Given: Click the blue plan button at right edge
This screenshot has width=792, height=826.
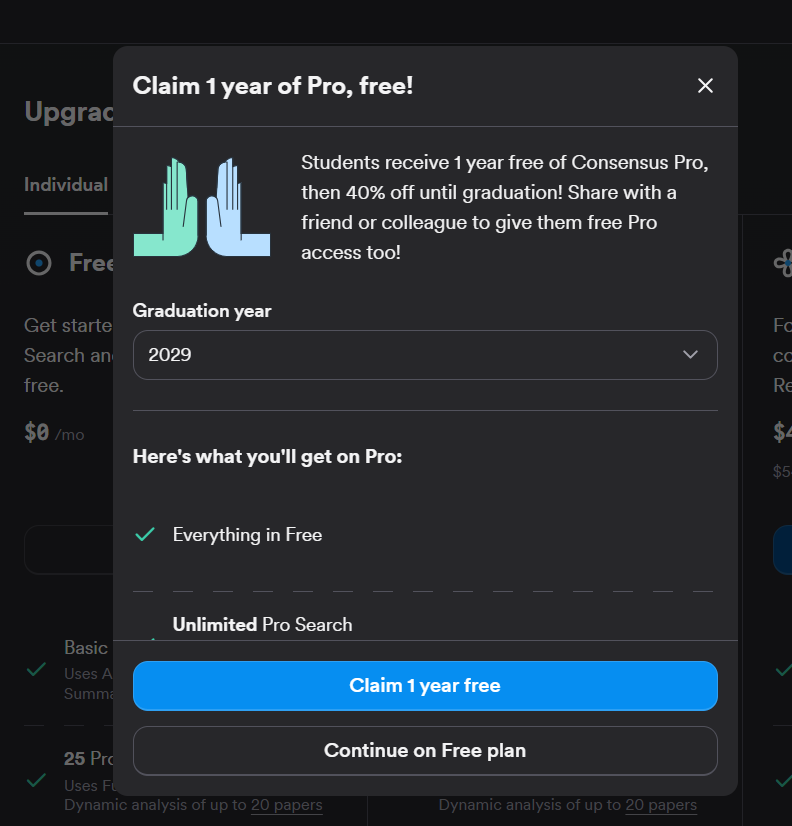Looking at the screenshot, I should [x=782, y=550].
